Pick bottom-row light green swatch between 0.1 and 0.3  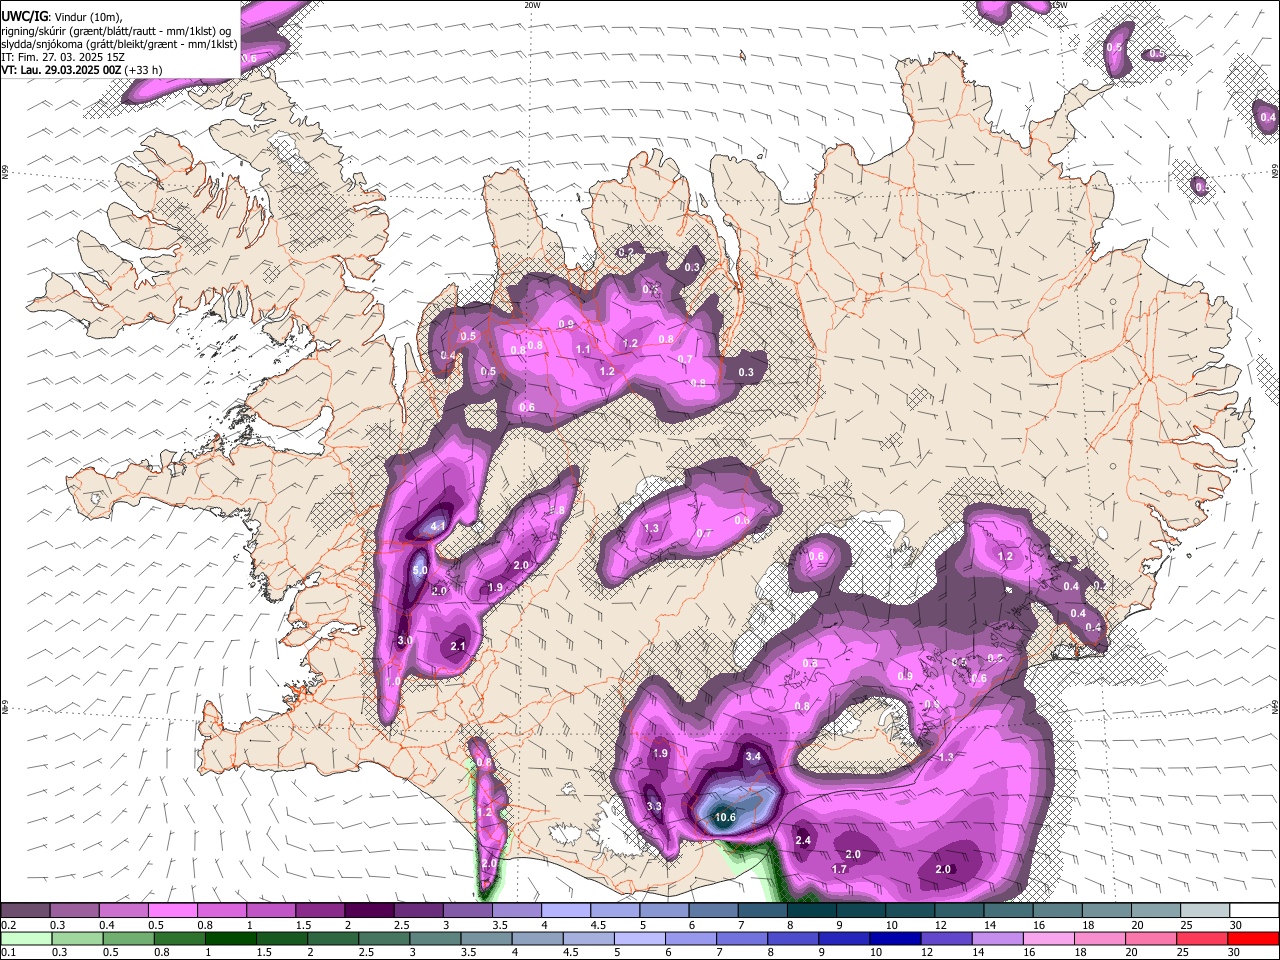[x=25, y=938]
